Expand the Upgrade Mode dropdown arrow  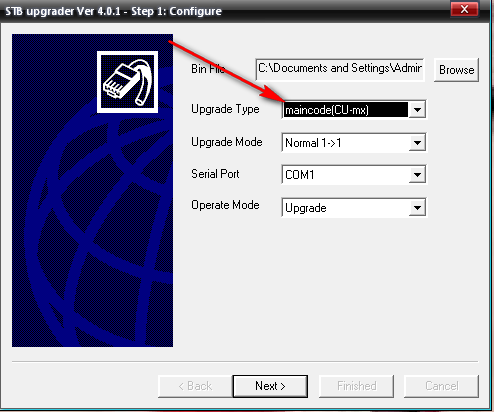(x=417, y=143)
